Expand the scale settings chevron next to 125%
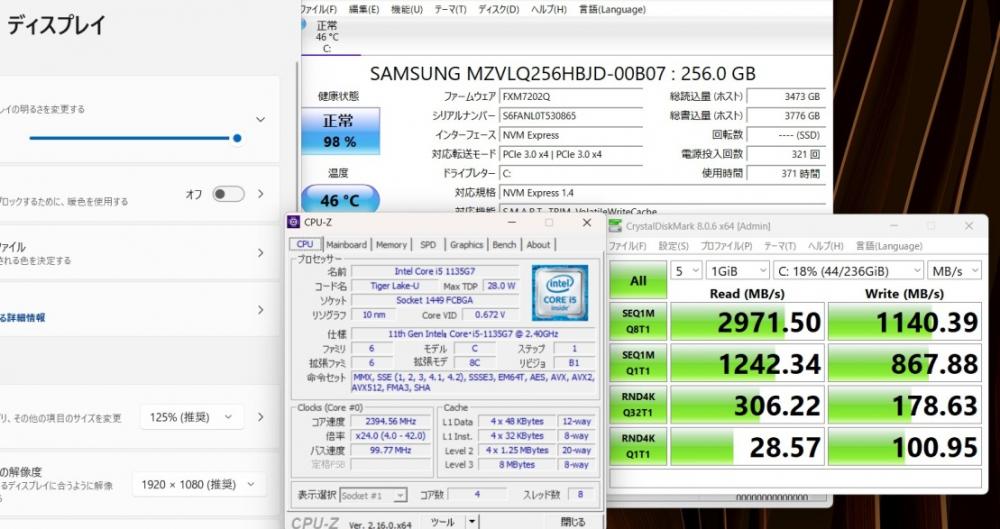This screenshot has height=529, width=1000. pos(260,417)
